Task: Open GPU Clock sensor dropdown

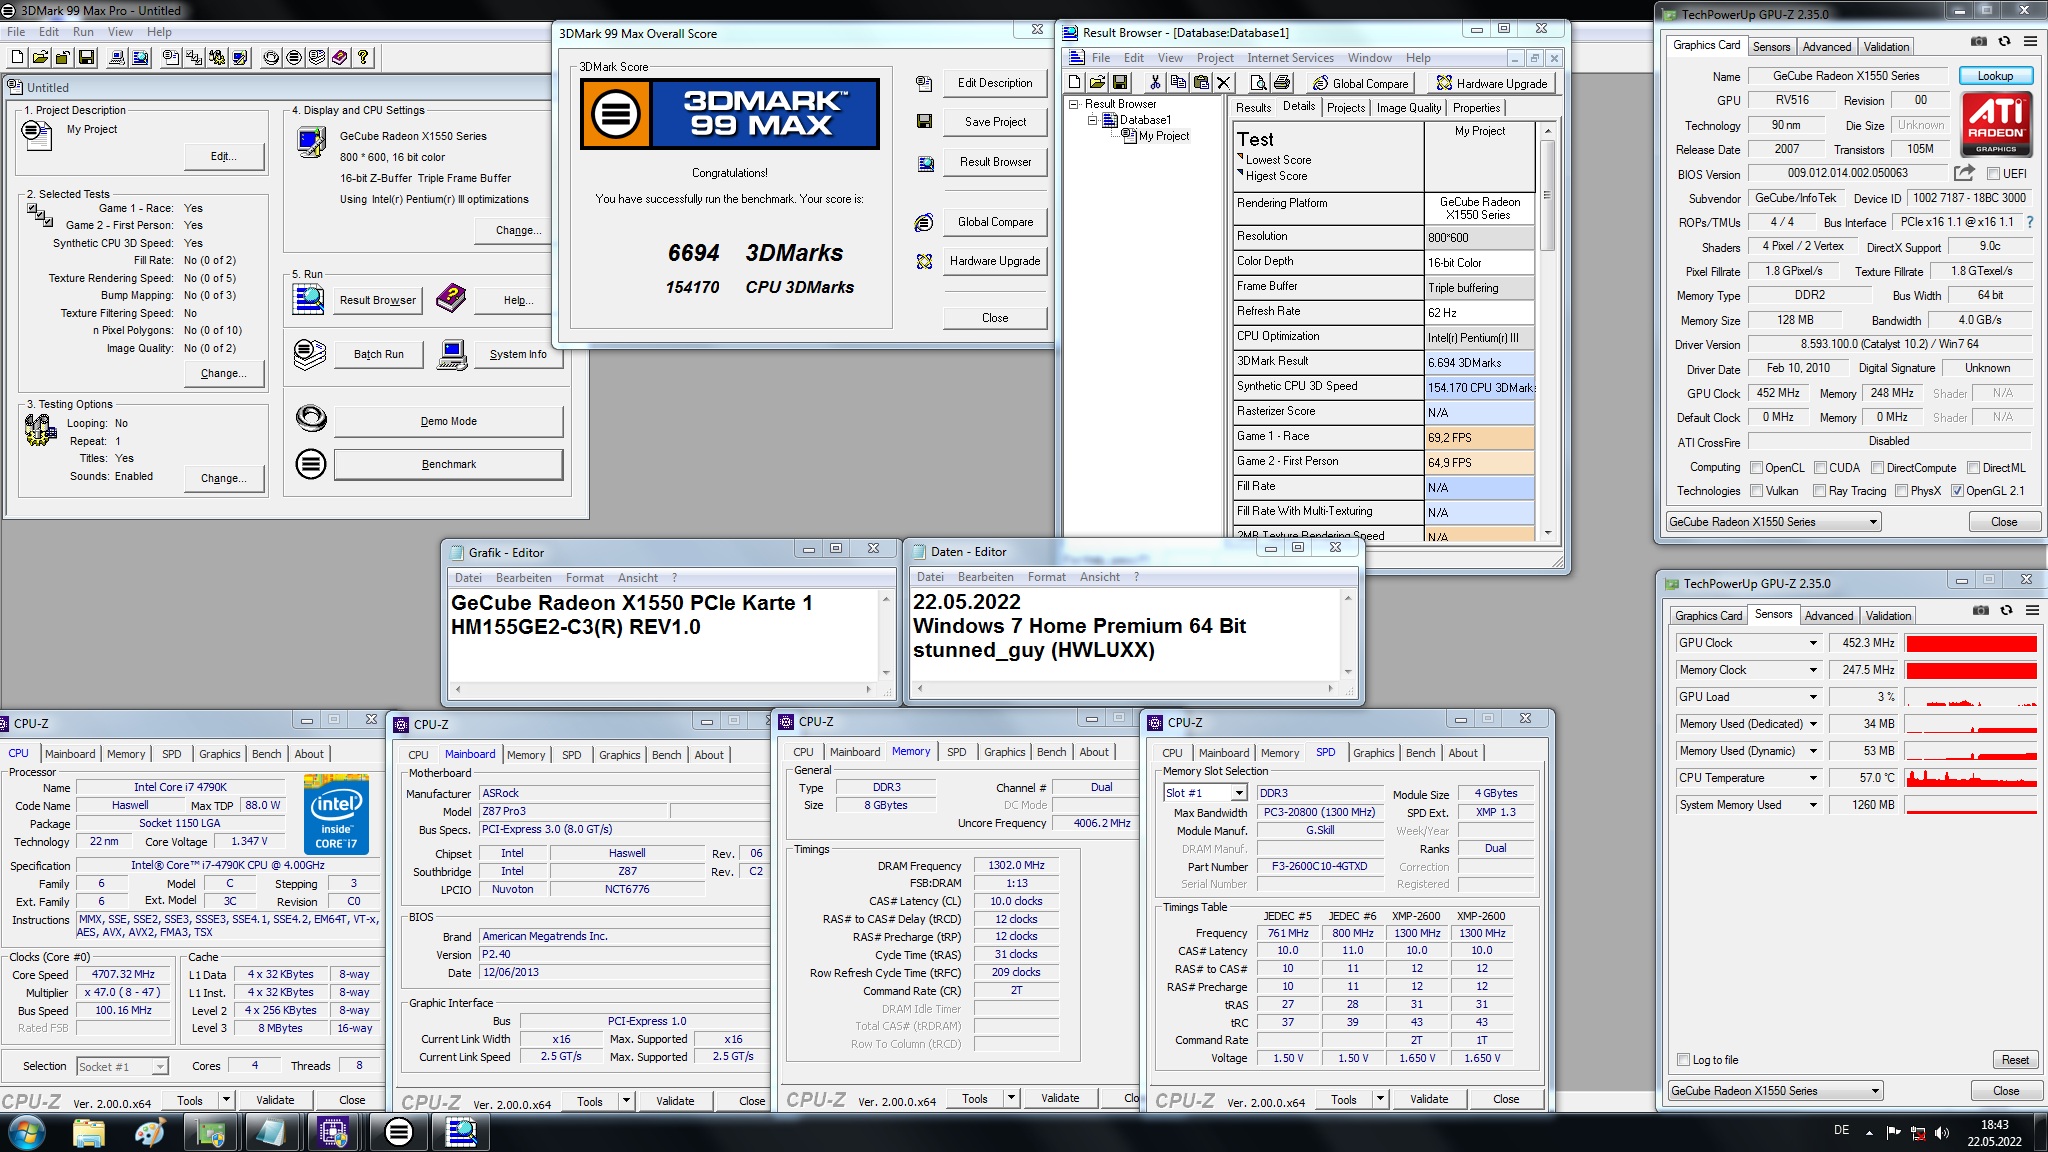Action: click(x=1812, y=643)
